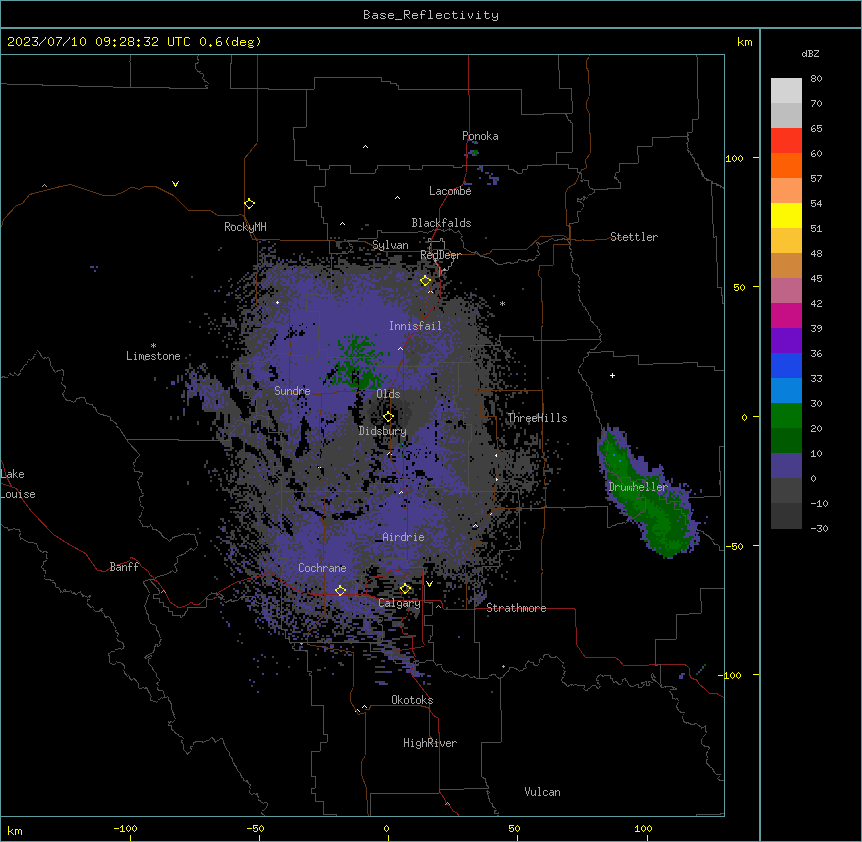Click the ThreeHills city label
Image resolution: width=862 pixels, height=842 pixels.
coord(537,418)
